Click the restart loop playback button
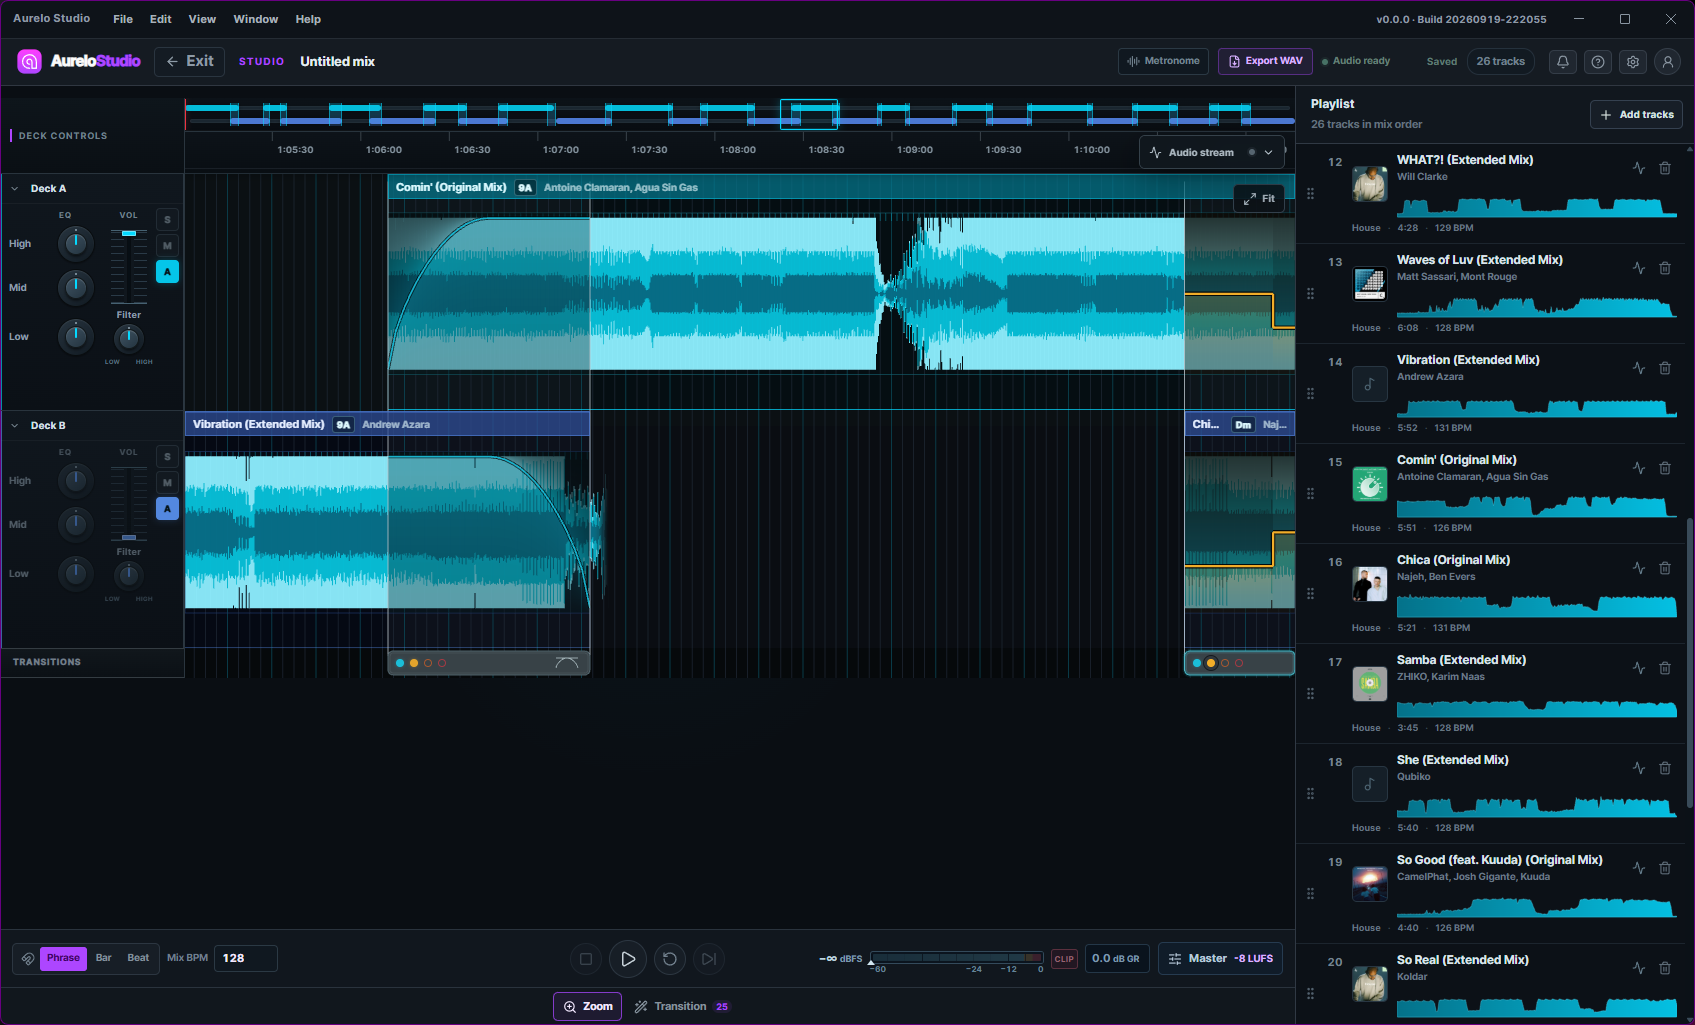Viewport: 1695px width, 1025px height. [x=670, y=959]
